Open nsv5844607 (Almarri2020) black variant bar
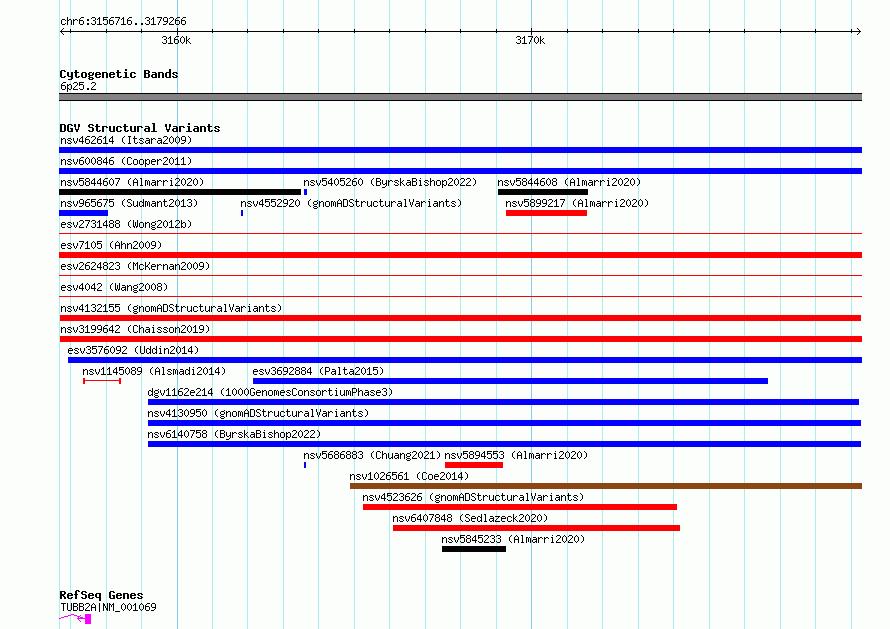 tap(180, 192)
